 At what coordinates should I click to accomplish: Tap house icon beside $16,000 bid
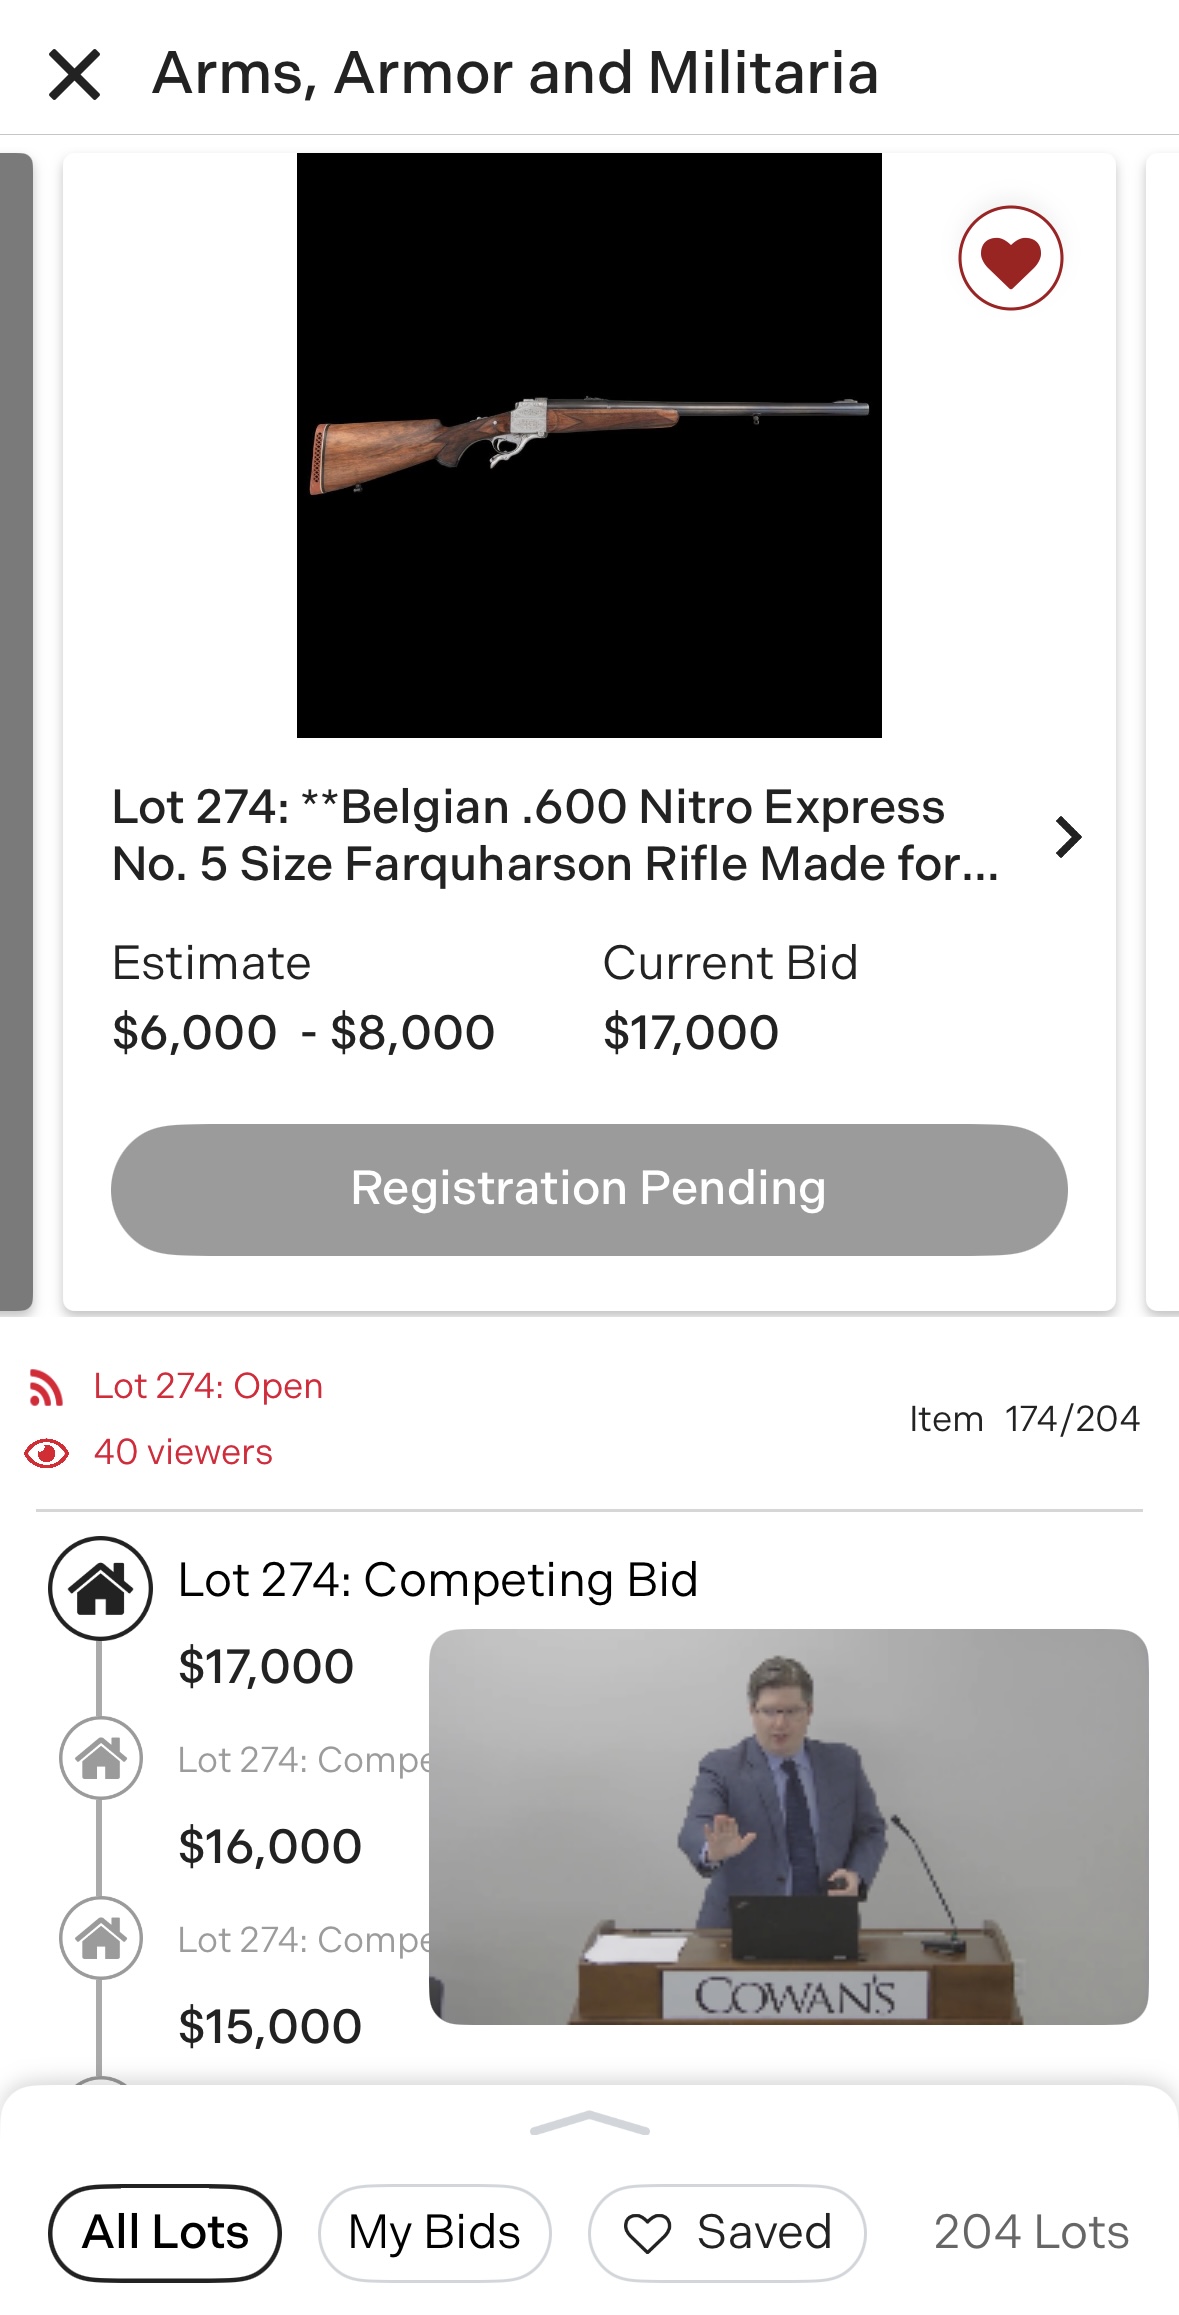click(100, 1758)
